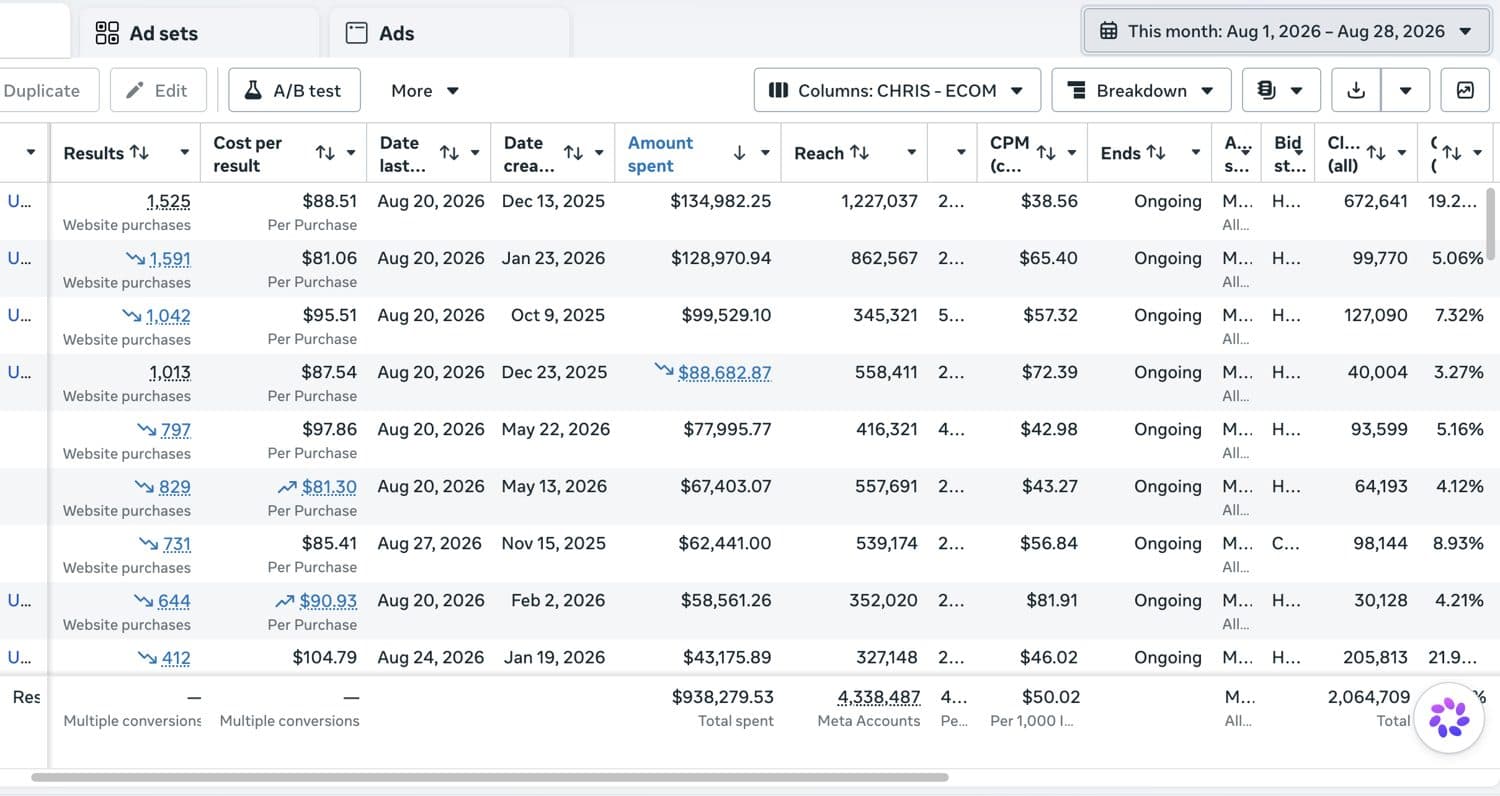Click the CPM column header label

coord(1010,153)
